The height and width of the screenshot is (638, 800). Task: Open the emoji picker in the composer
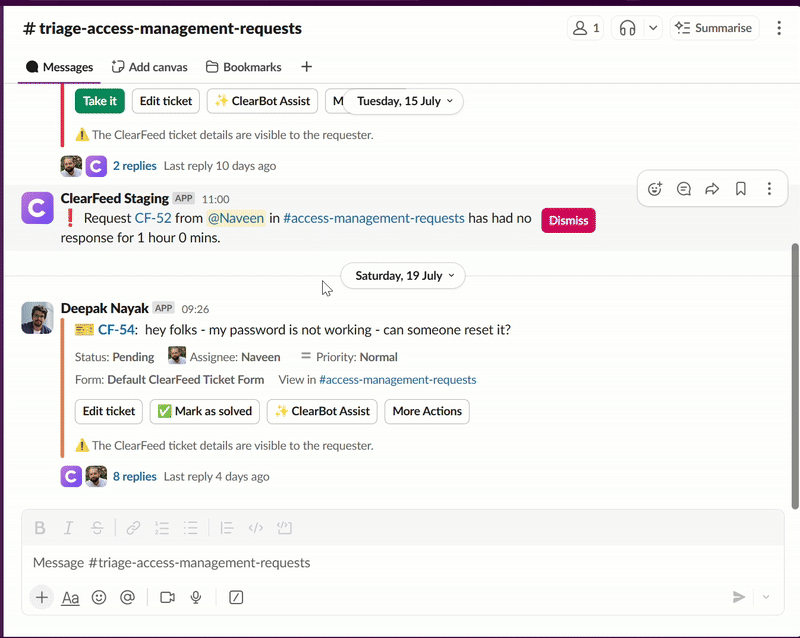99,597
